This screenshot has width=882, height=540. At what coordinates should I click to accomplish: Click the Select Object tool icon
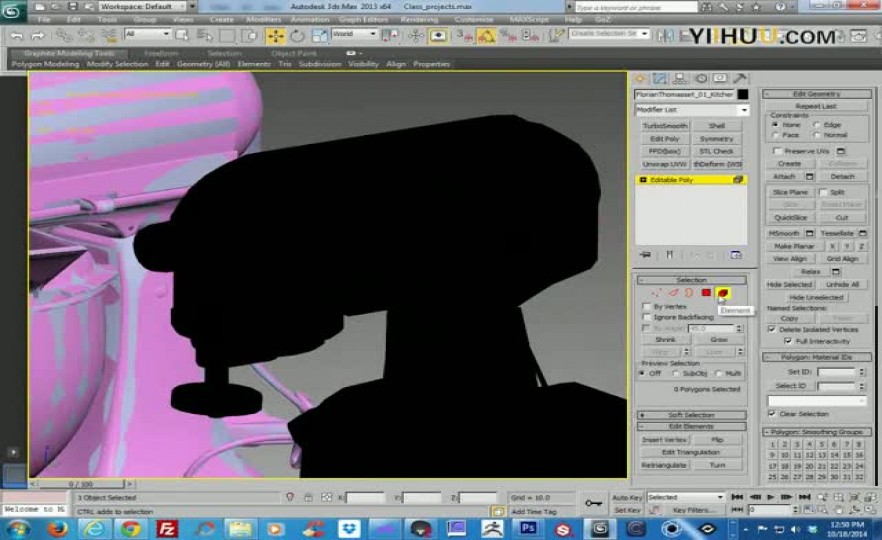pos(182,36)
